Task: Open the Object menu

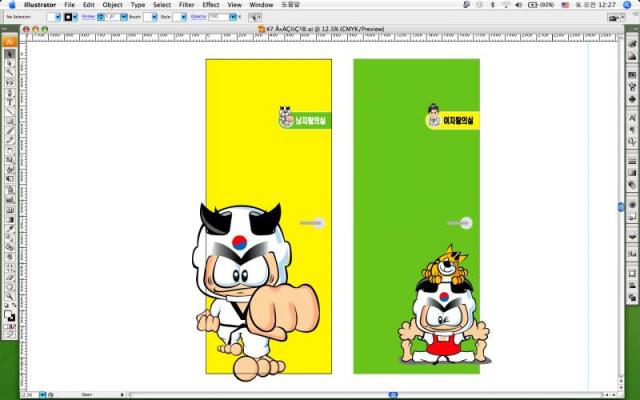Action: pyautogui.click(x=112, y=5)
